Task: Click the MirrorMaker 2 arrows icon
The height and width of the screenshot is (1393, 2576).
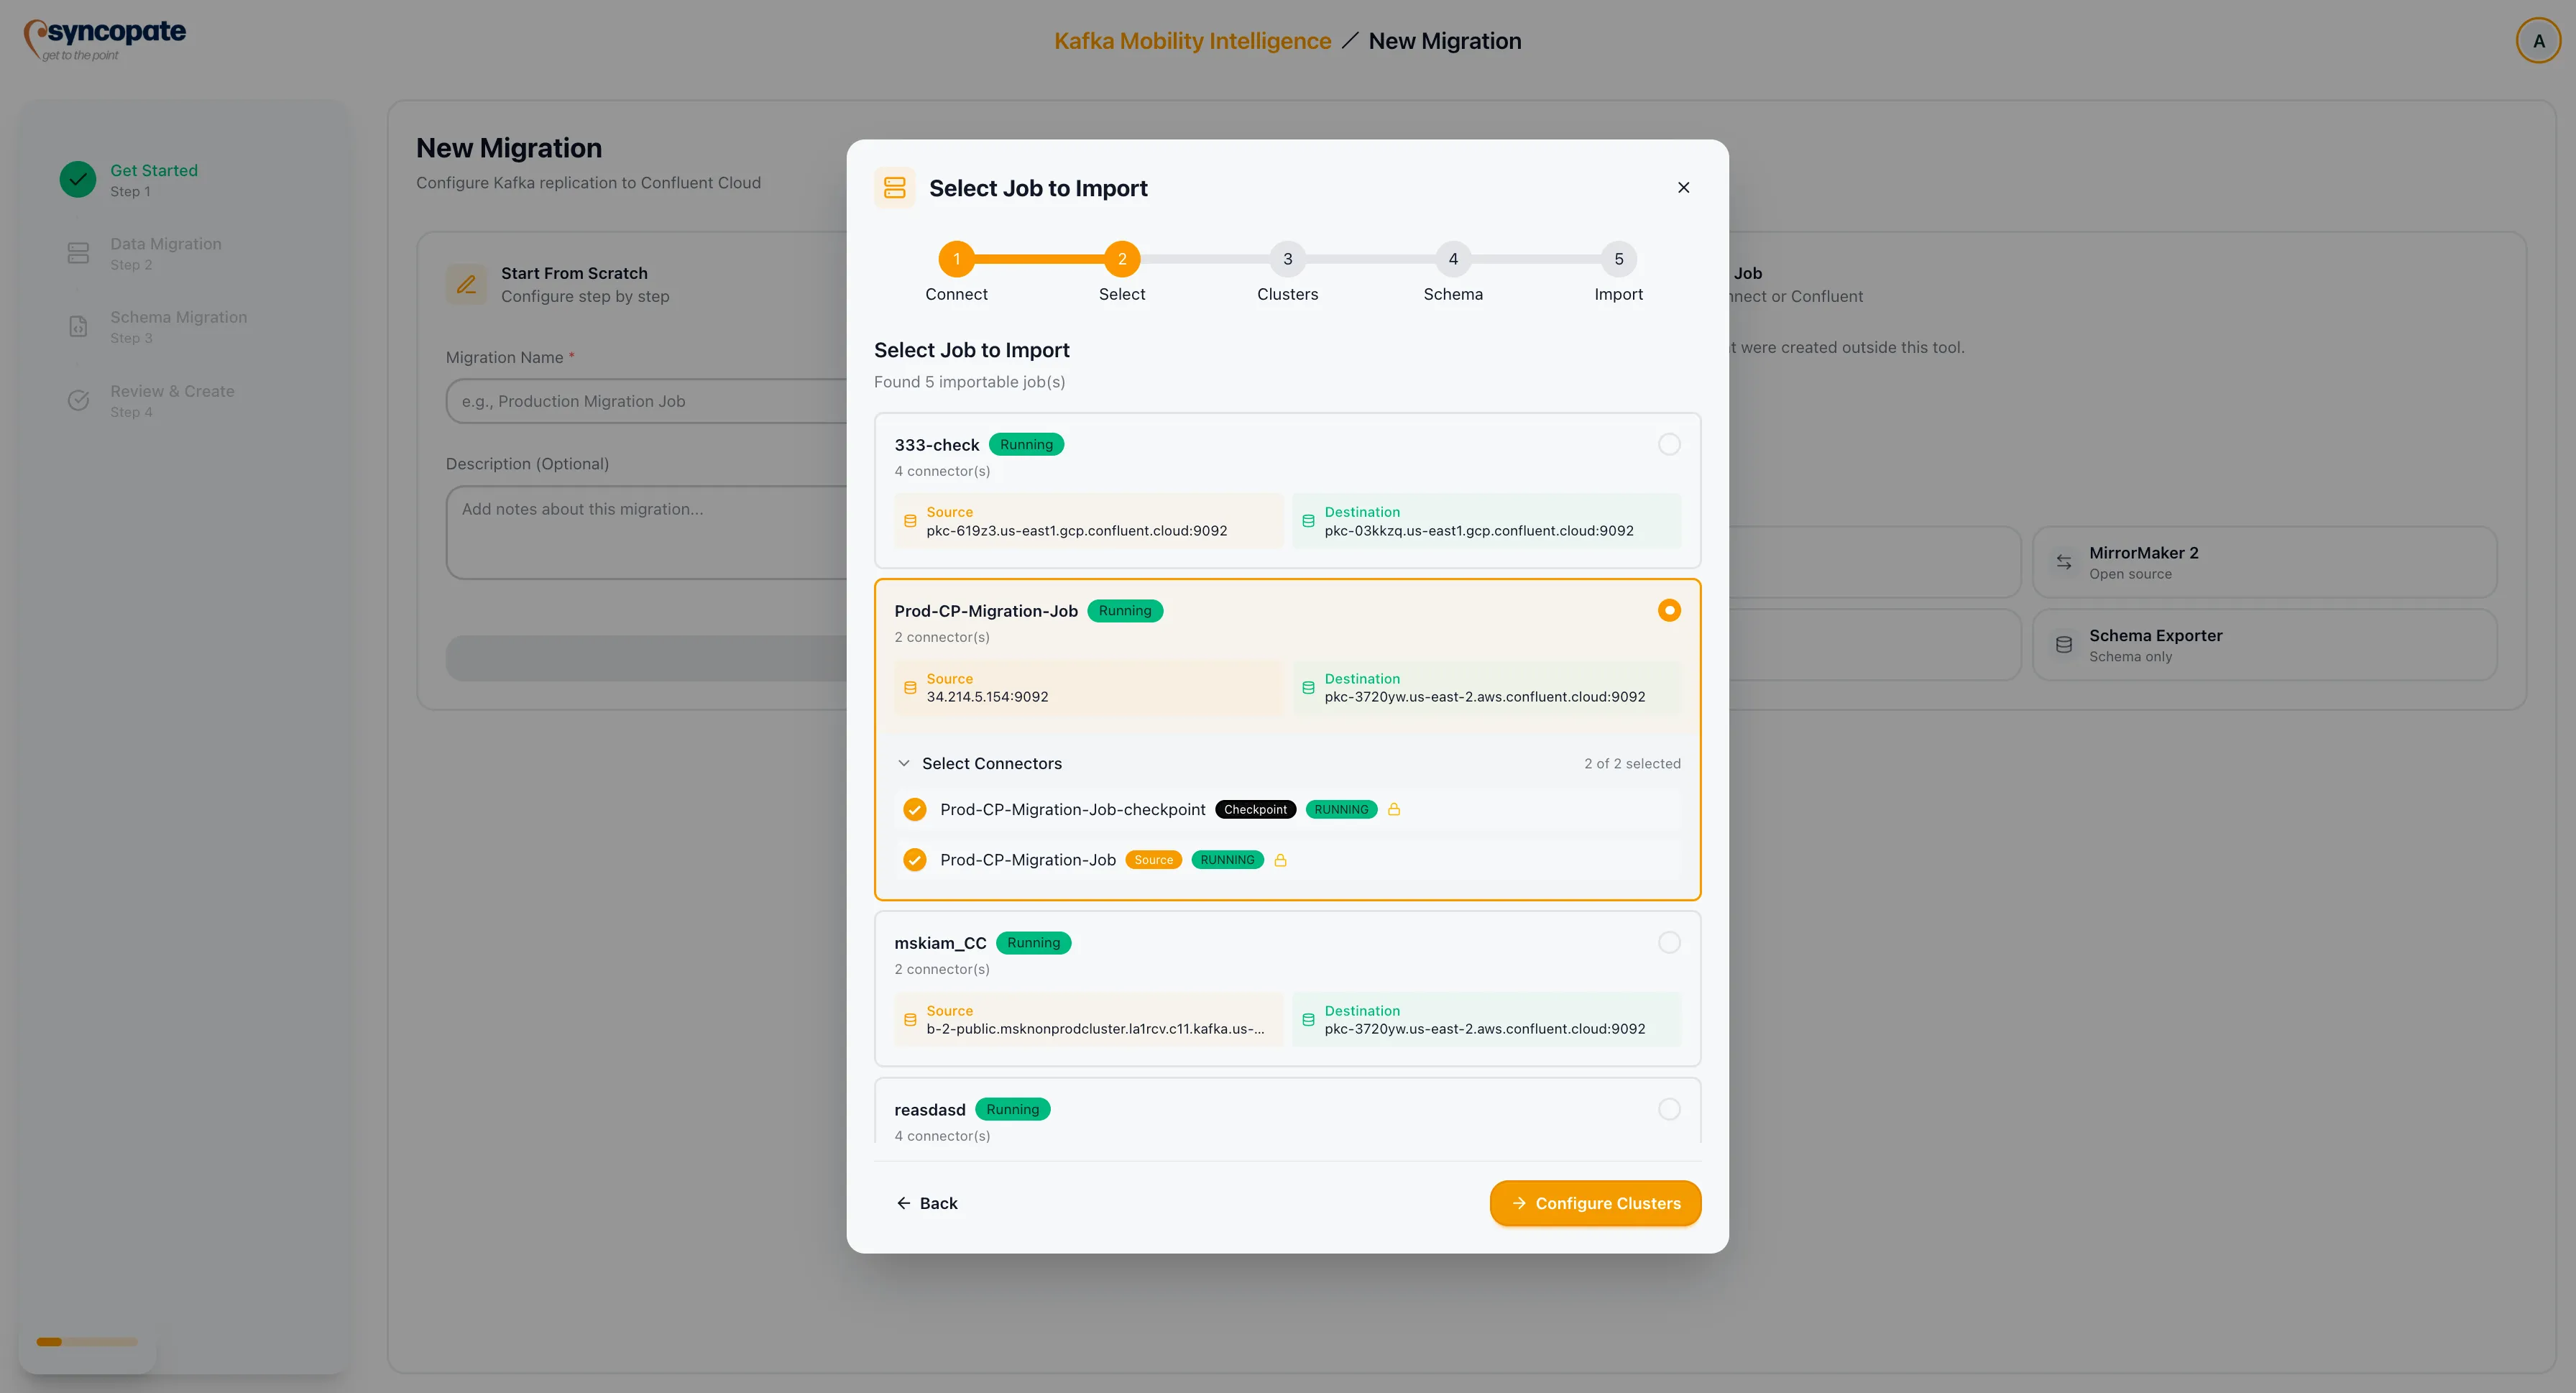Action: pyautogui.click(x=2064, y=561)
